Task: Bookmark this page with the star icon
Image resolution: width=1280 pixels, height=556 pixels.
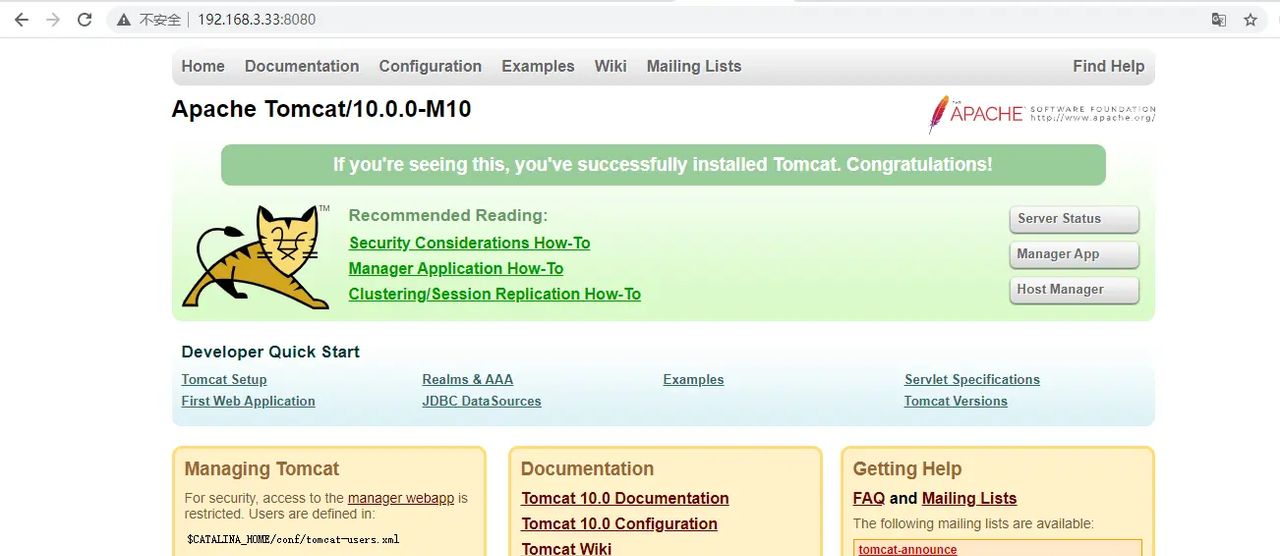Action: point(1250,20)
